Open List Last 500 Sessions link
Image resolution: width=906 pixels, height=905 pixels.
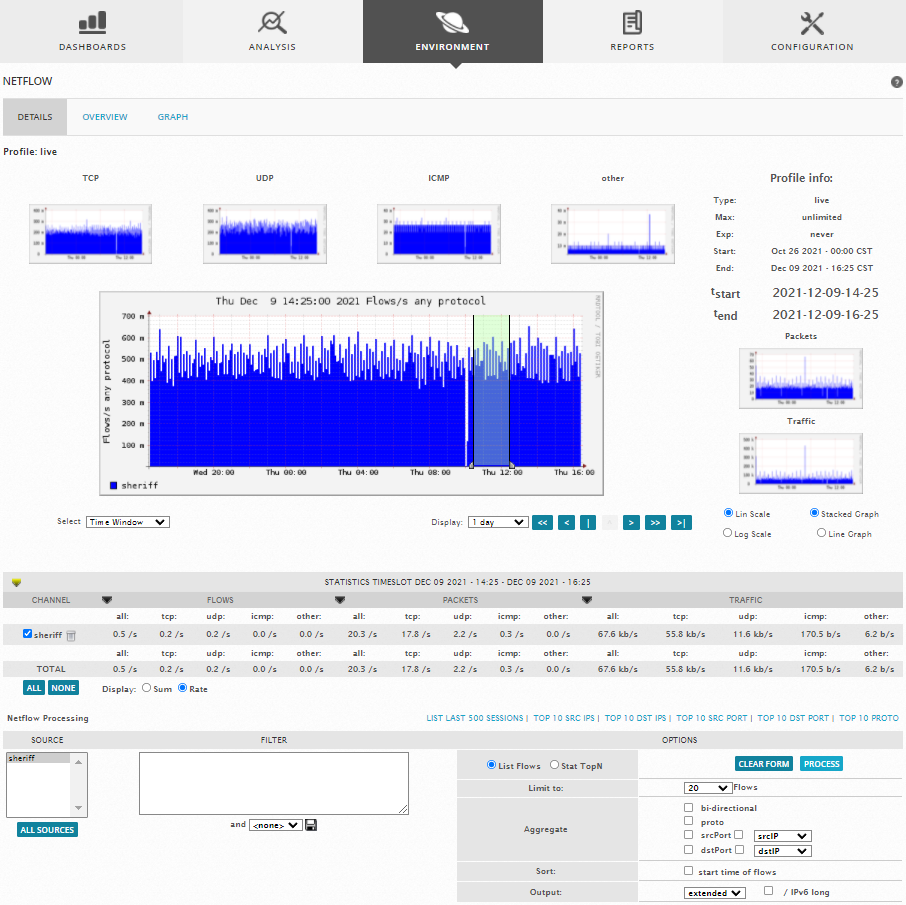coord(474,718)
